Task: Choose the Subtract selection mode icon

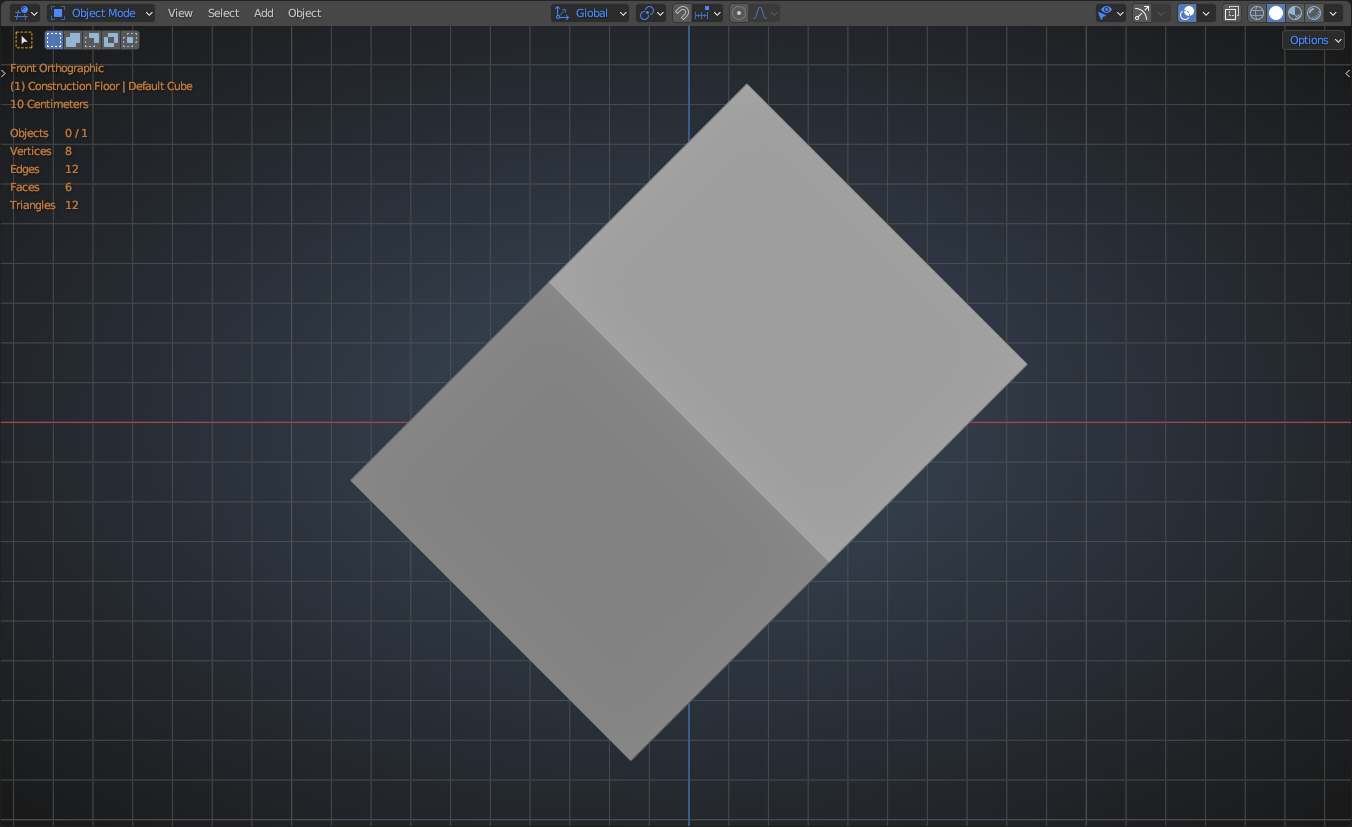Action: pyautogui.click(x=92, y=40)
